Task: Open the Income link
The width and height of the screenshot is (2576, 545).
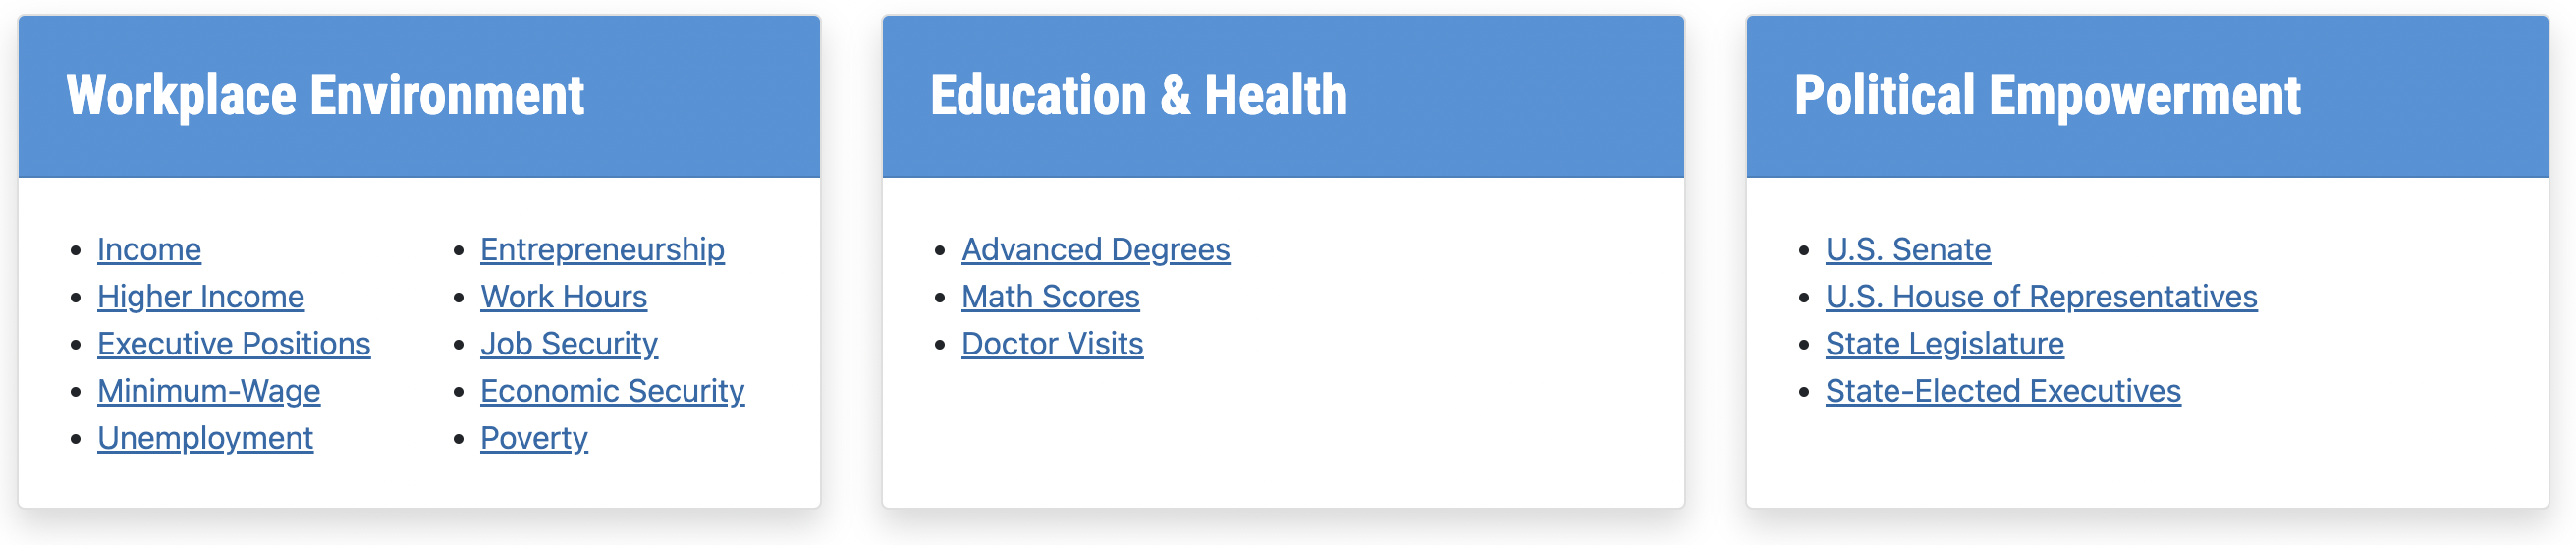Action: pyautogui.click(x=149, y=249)
